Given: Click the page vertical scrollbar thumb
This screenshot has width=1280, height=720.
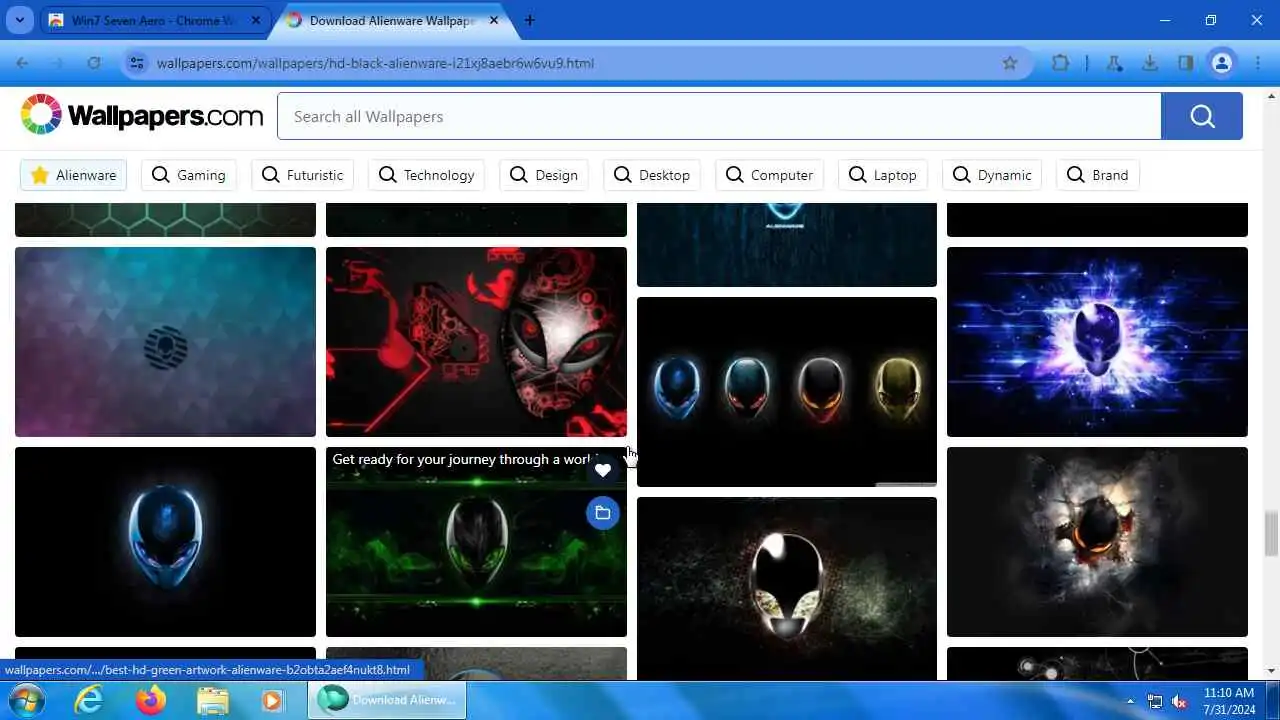Looking at the screenshot, I should point(1271,533).
